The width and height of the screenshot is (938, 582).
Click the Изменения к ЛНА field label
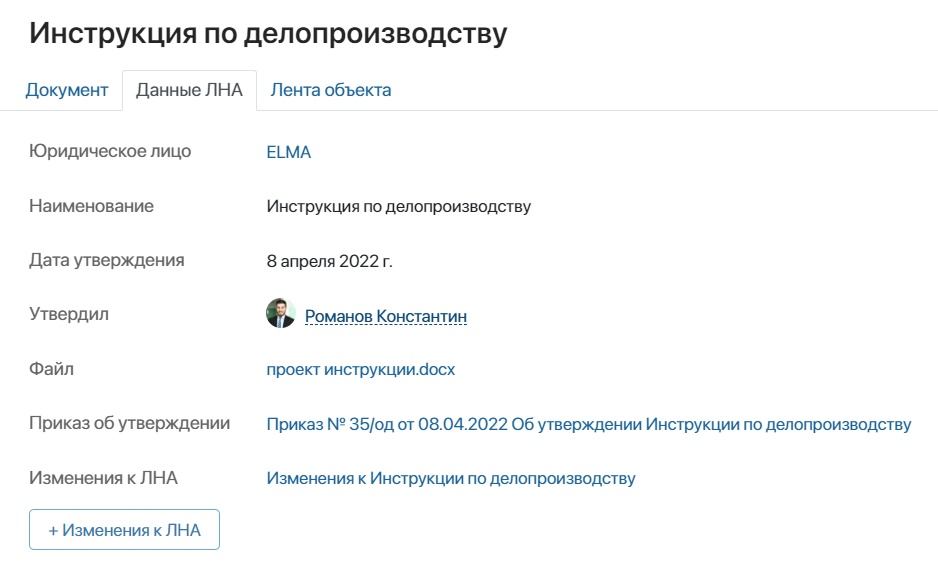(100, 478)
